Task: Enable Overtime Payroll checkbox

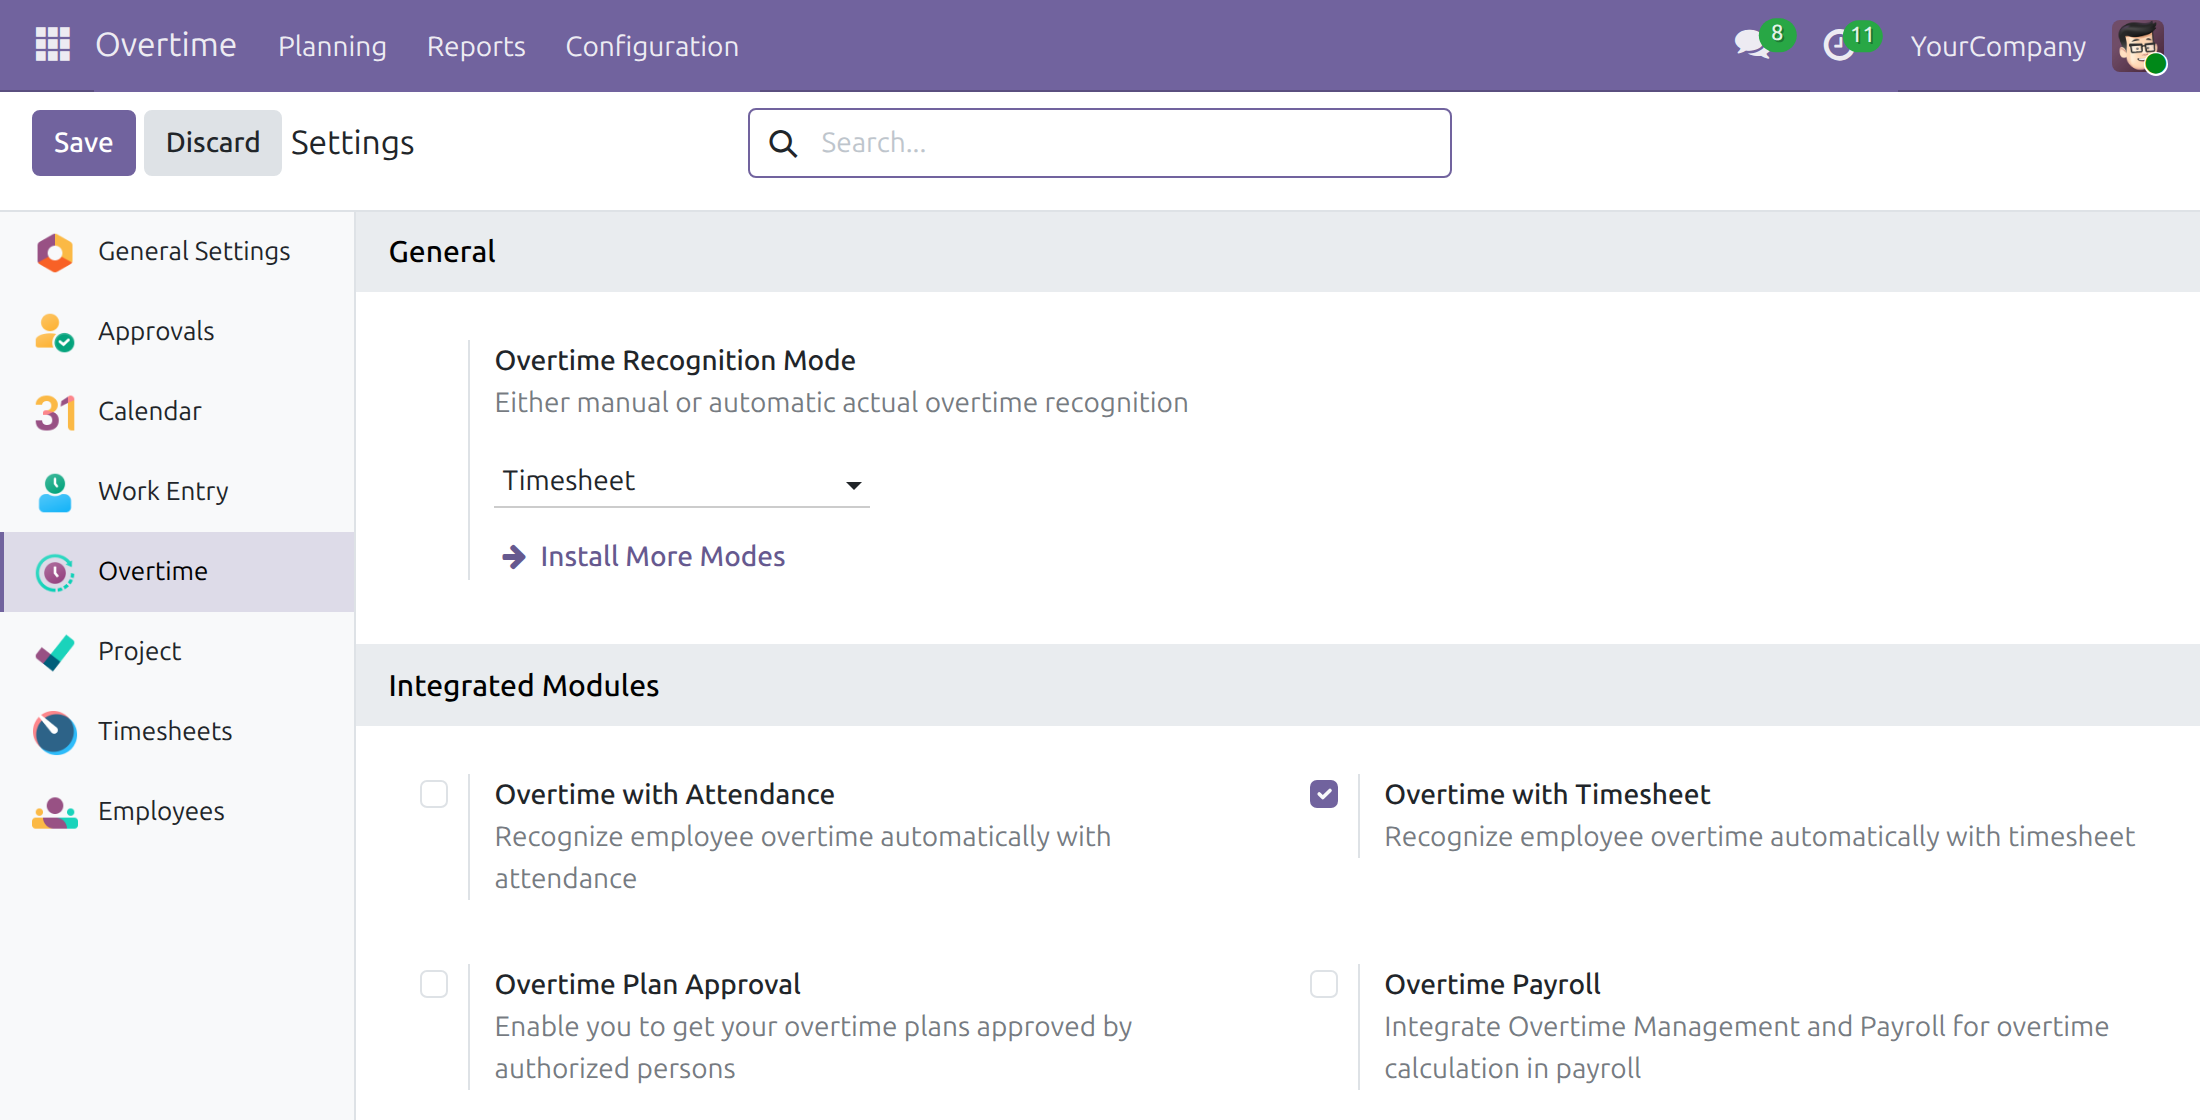Action: click(x=1324, y=984)
